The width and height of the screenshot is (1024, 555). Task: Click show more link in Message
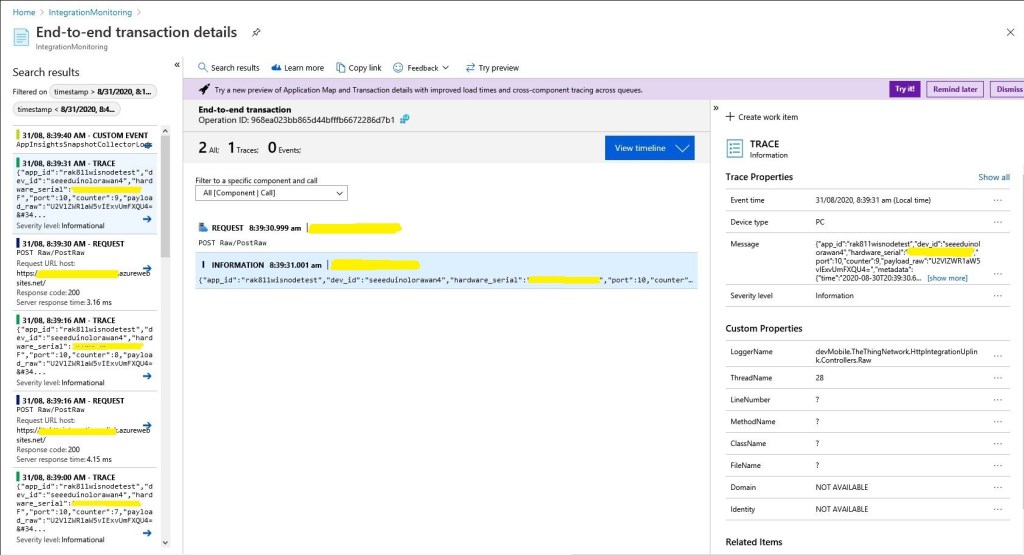coord(947,278)
